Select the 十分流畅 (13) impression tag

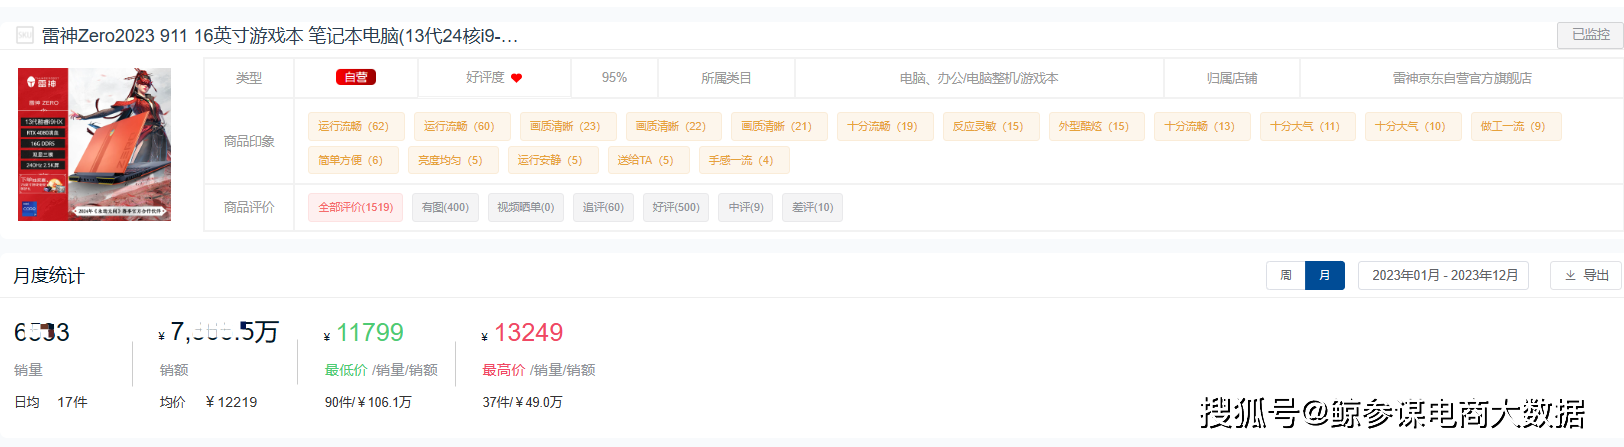pyautogui.click(x=1202, y=126)
